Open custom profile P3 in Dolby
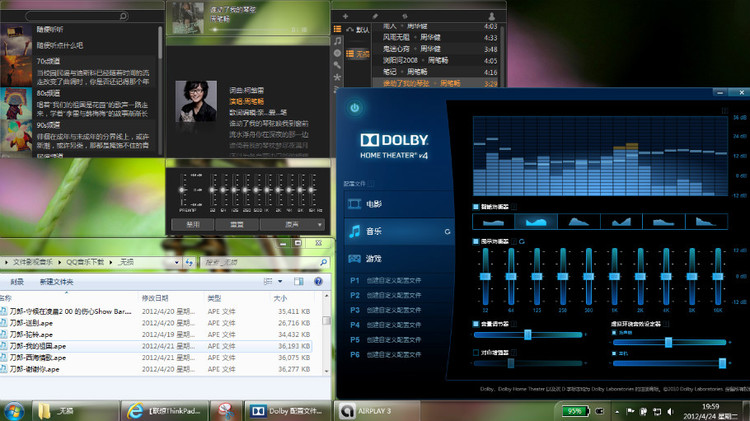The width and height of the screenshot is (750, 421). [386, 310]
